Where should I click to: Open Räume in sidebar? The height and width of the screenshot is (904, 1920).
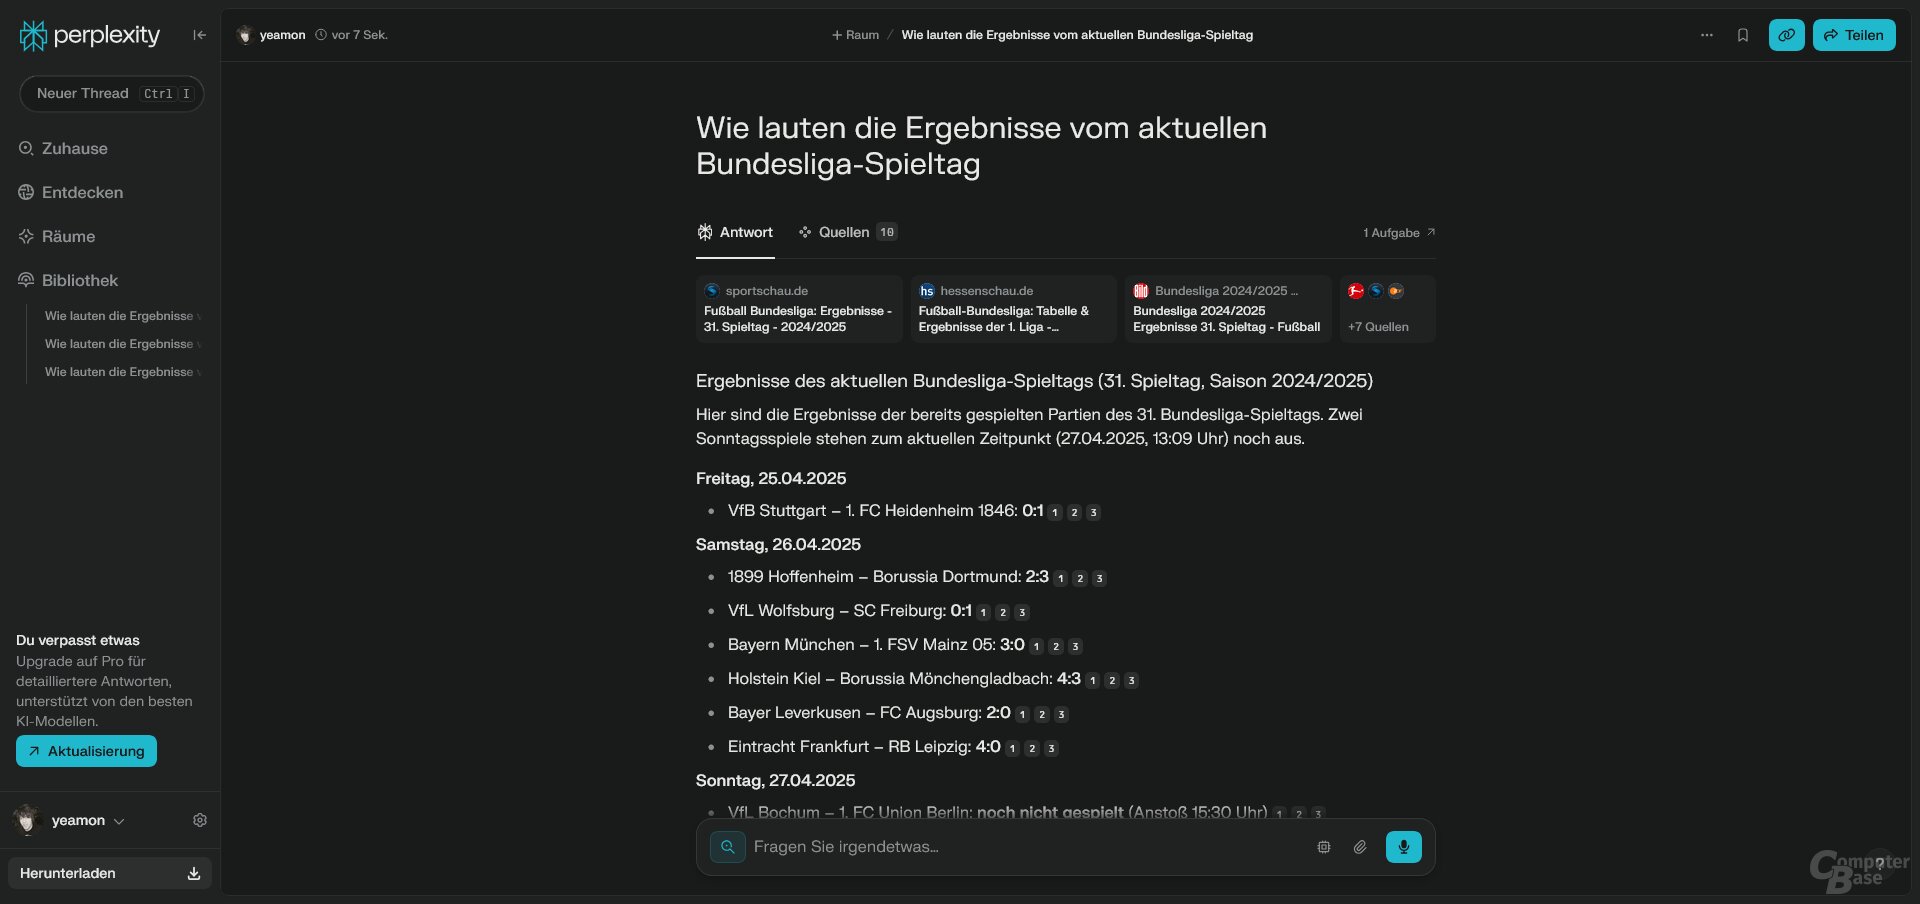click(57, 236)
